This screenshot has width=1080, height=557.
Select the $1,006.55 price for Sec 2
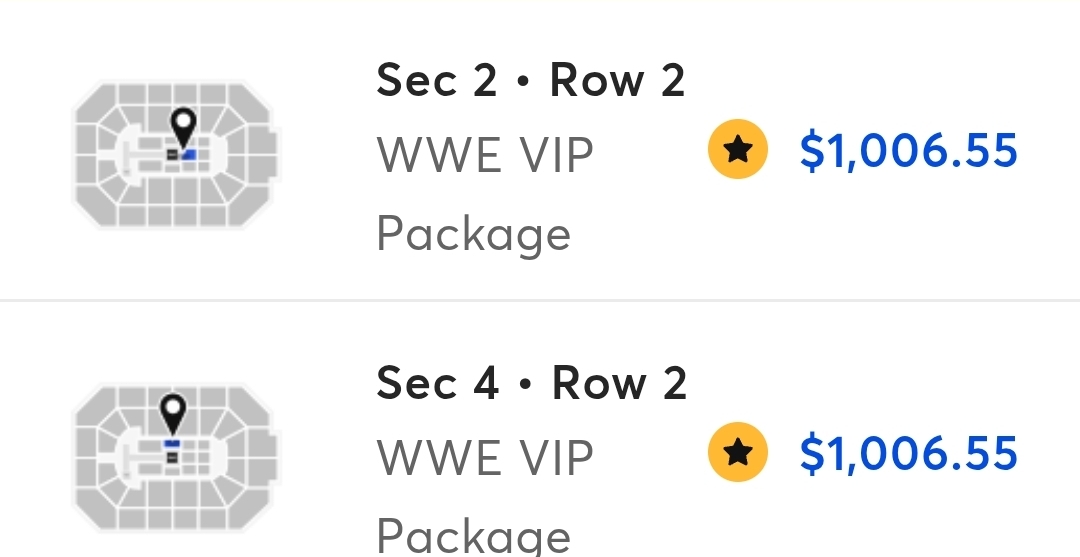click(x=908, y=151)
